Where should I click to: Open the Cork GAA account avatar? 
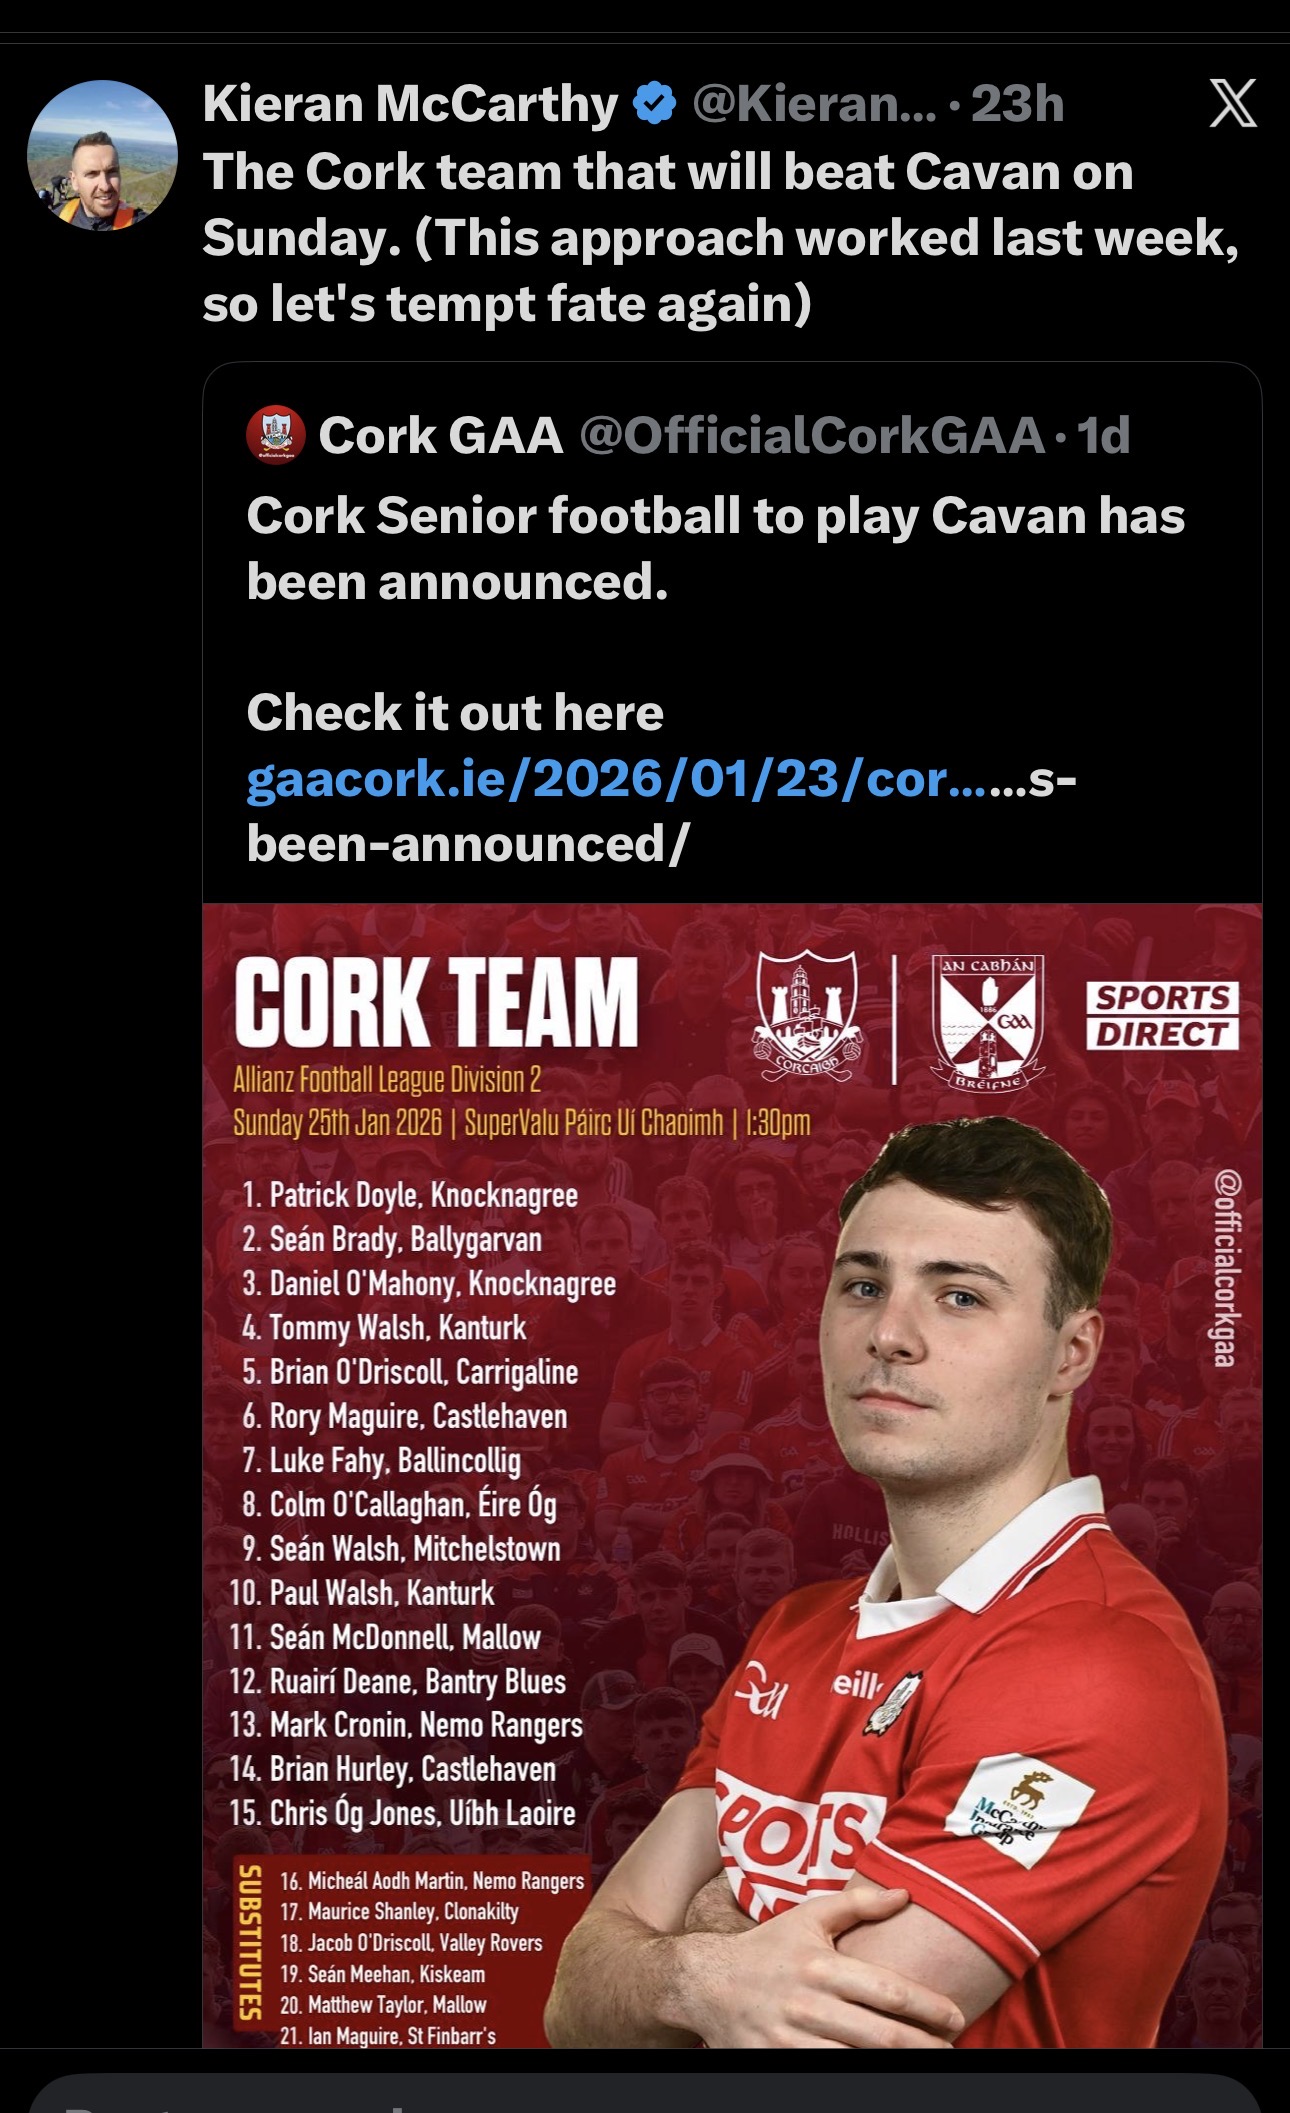tap(276, 435)
